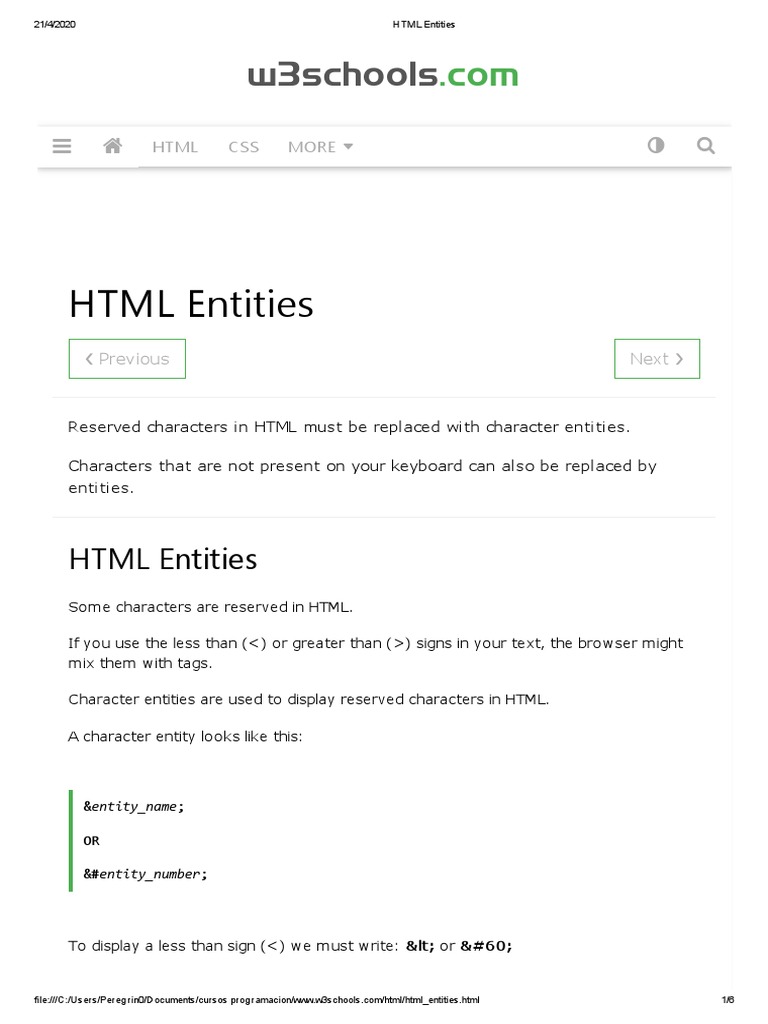This screenshot has height=1024, width=768.
Task: Click the main HTML Entities heading
Action: [x=191, y=304]
